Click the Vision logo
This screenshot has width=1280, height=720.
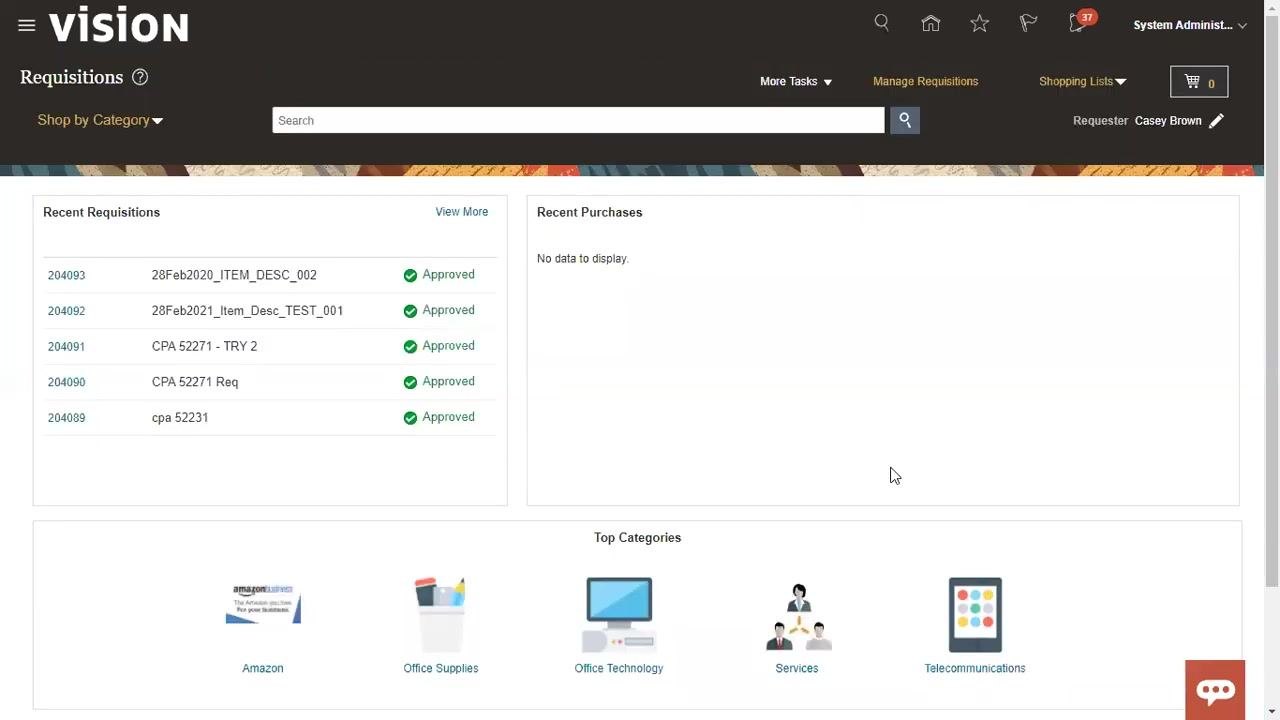[119, 25]
